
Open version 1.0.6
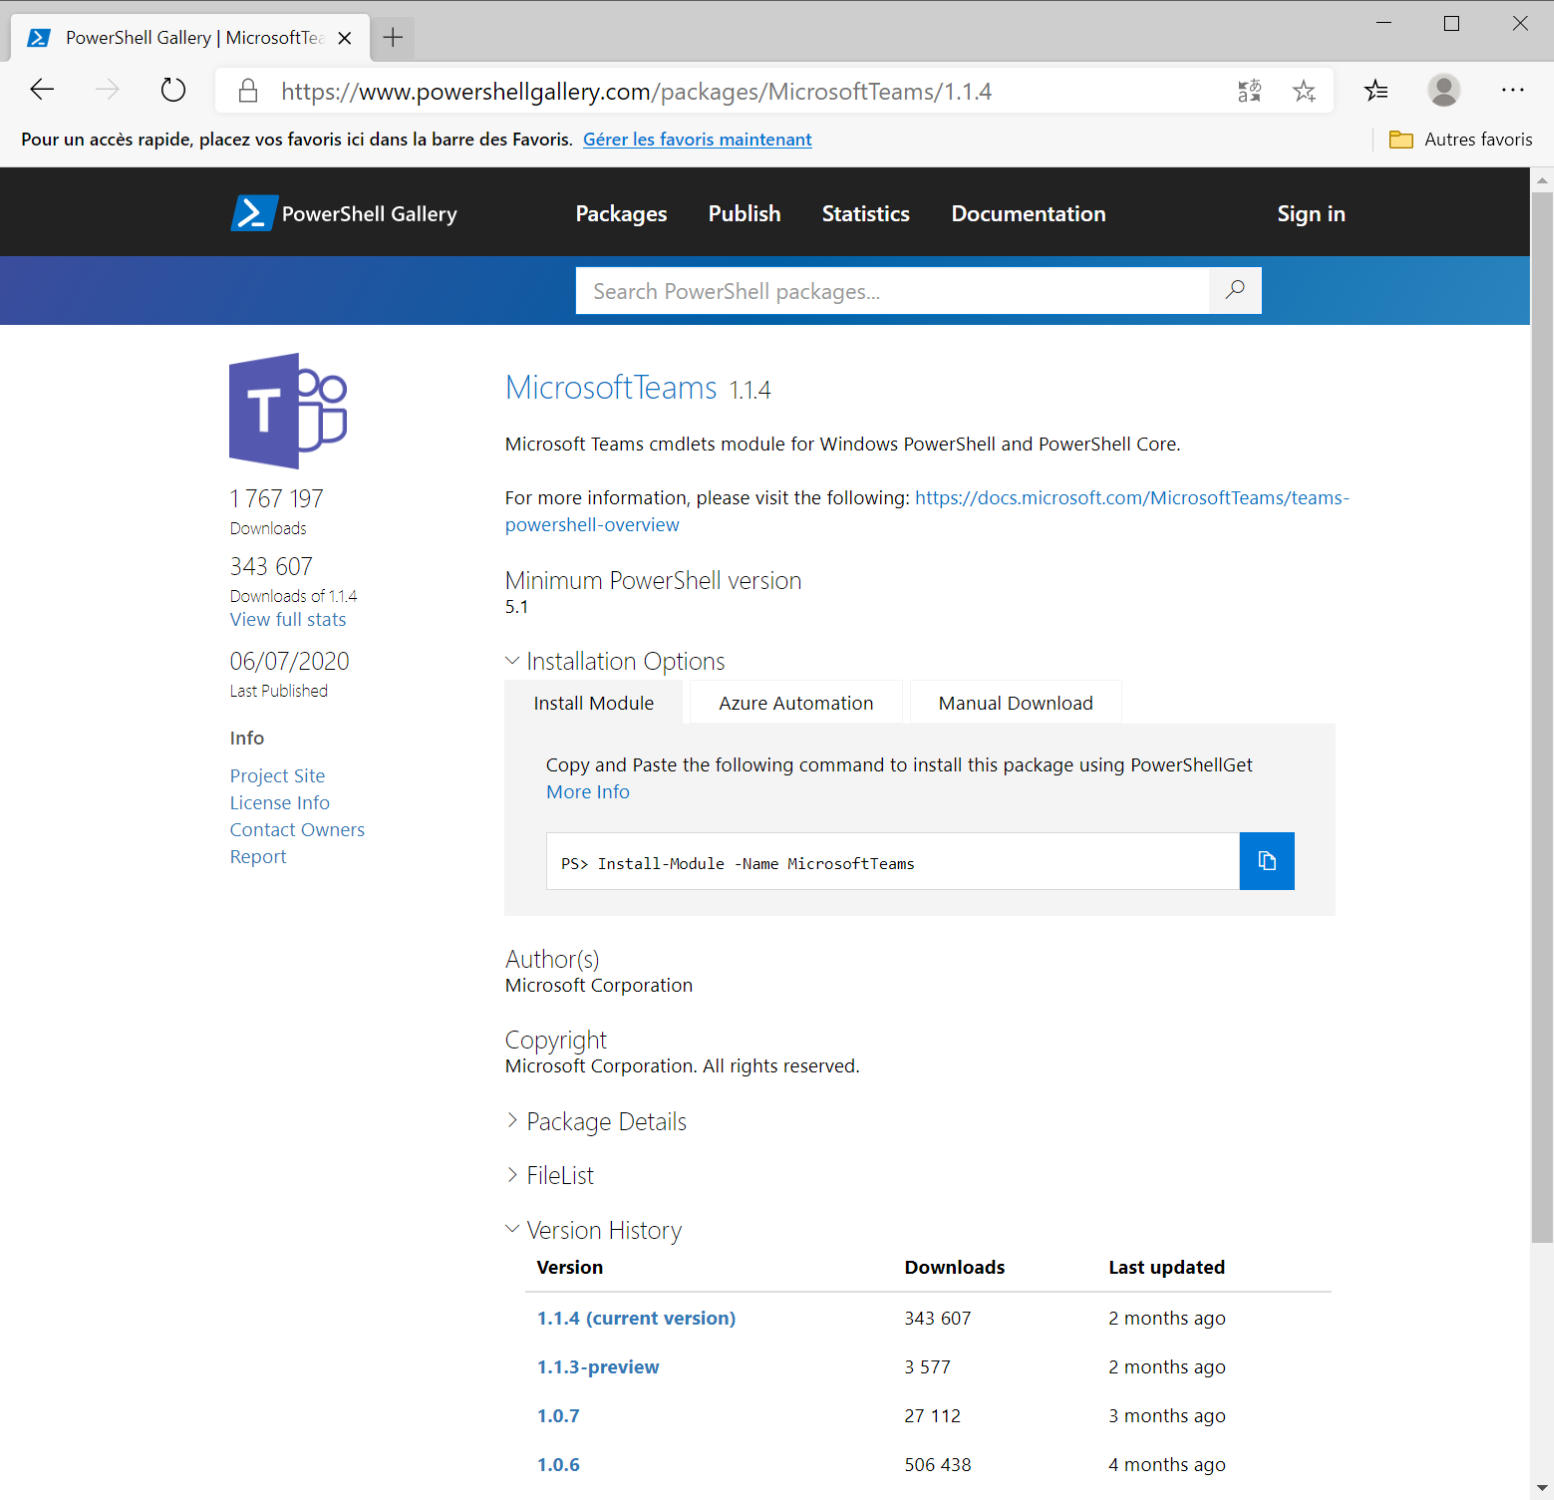(558, 1465)
